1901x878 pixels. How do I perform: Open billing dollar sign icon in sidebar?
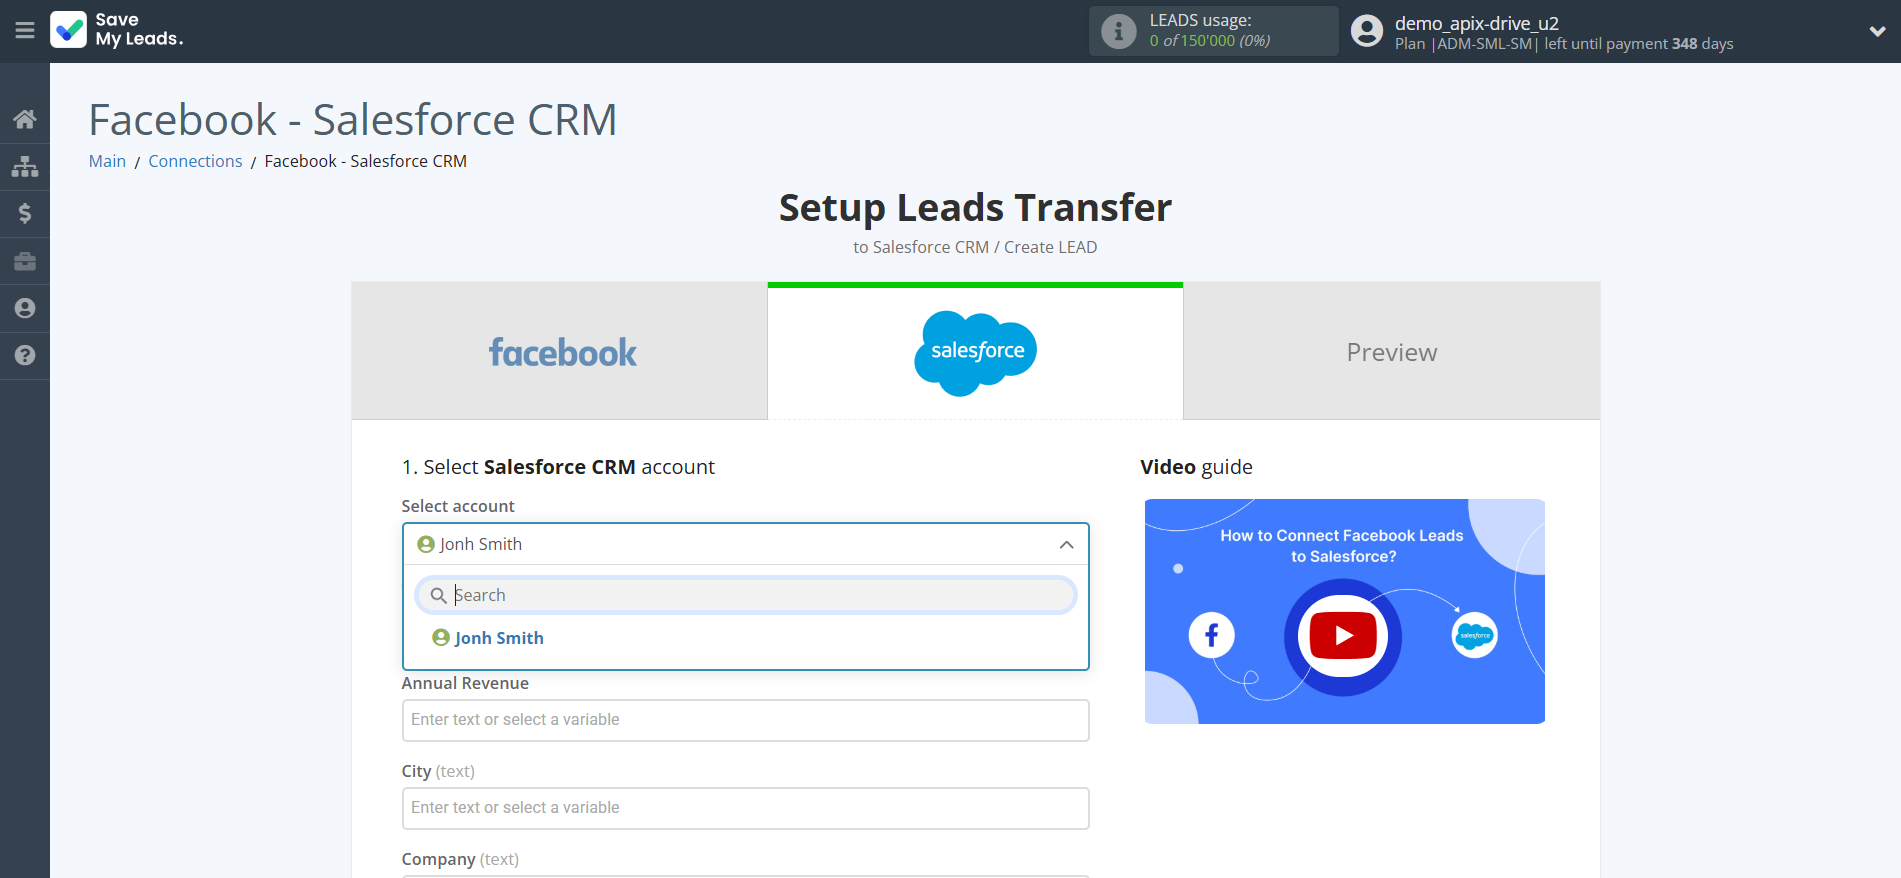tap(25, 213)
